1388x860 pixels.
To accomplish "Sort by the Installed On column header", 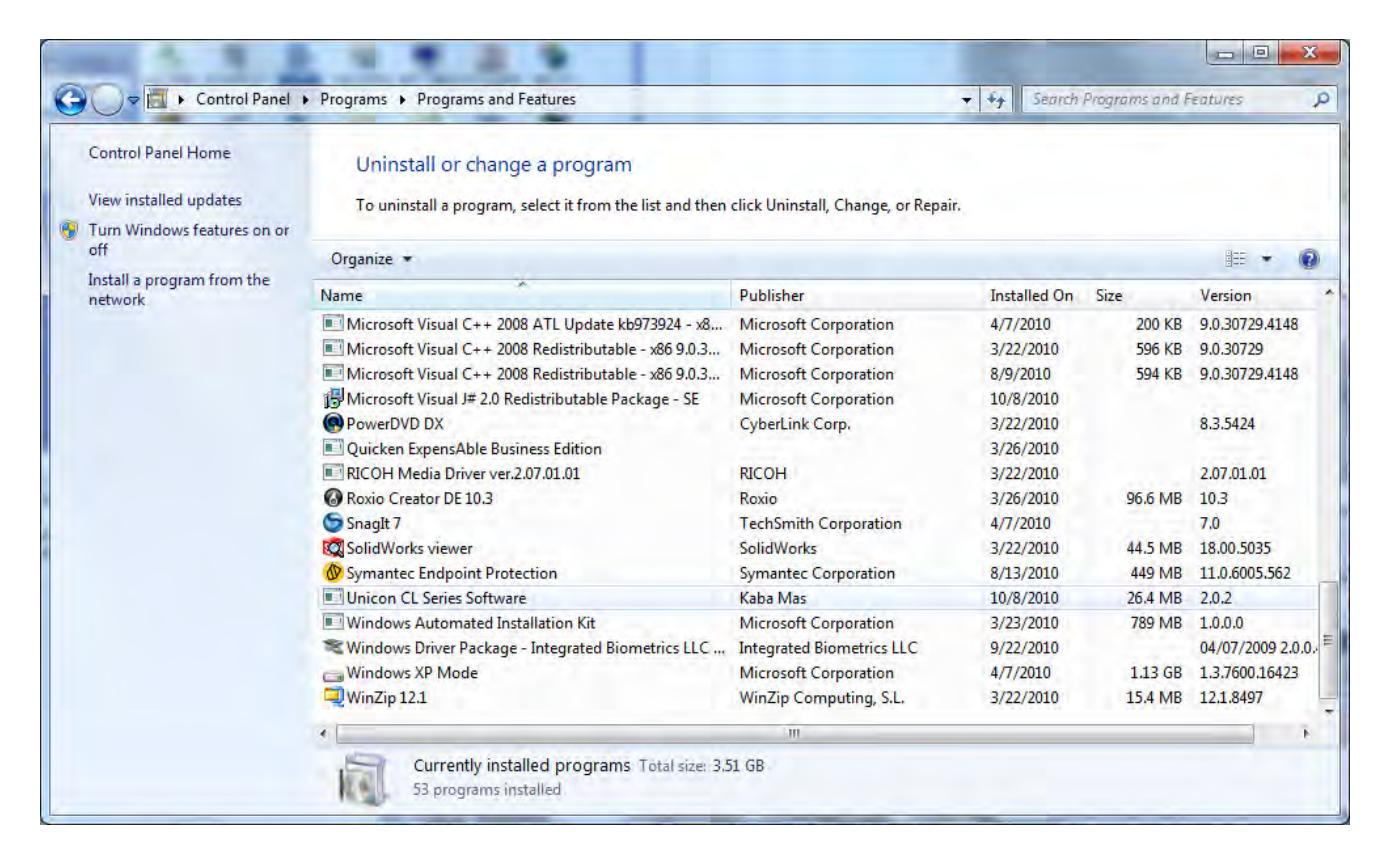I will pos(1036,296).
